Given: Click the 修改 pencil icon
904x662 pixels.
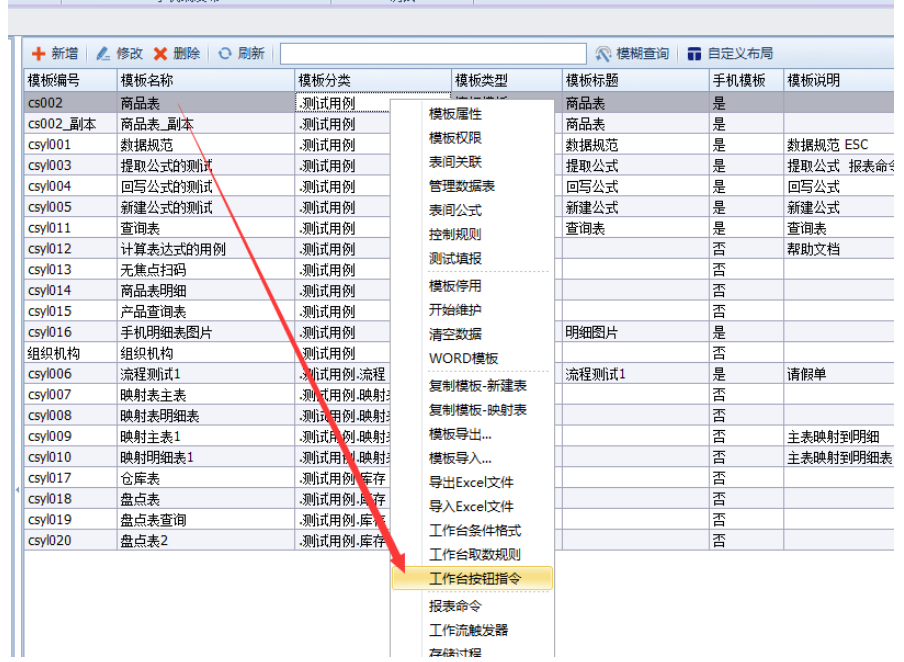Looking at the screenshot, I should pyautogui.click(x=103, y=54).
